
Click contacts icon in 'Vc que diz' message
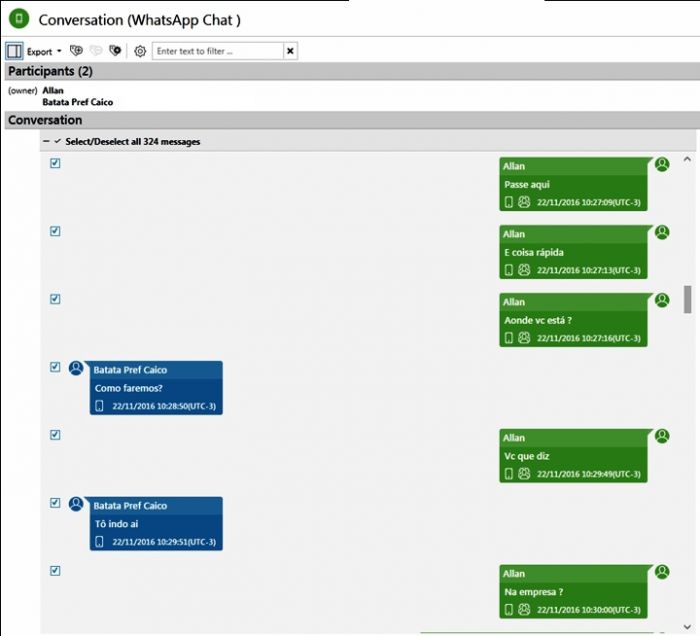pos(524,474)
